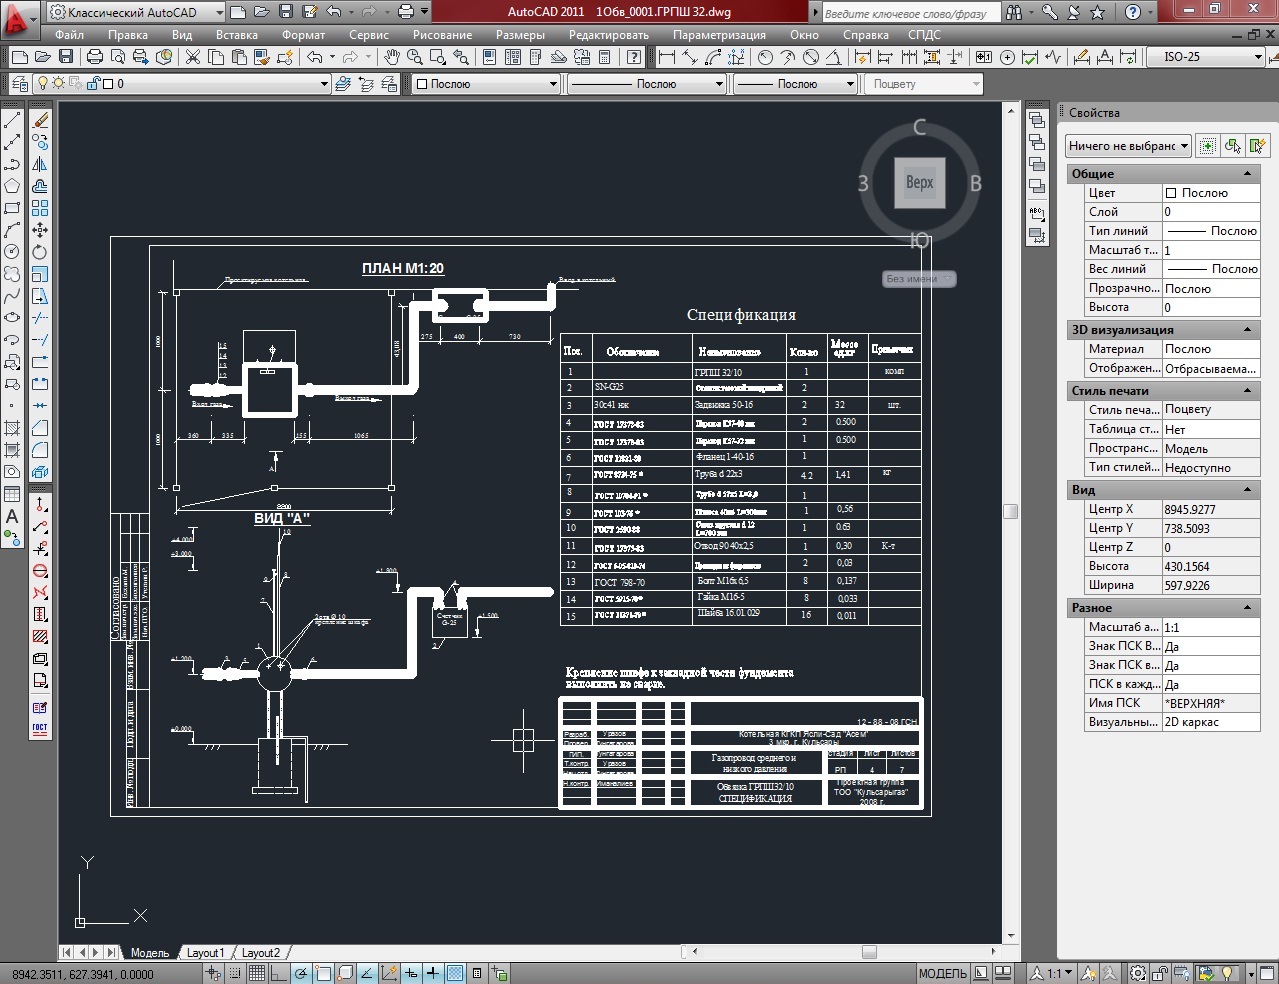Open the Ничего не выбрано selection dropdown
The image size is (1279, 984).
click(1128, 146)
